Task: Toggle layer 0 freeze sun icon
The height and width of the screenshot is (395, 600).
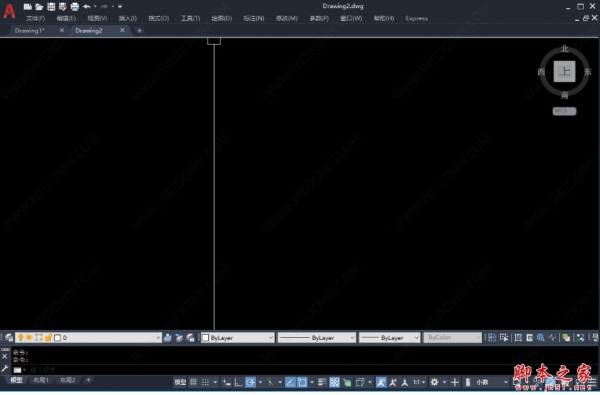Action: [x=29, y=338]
